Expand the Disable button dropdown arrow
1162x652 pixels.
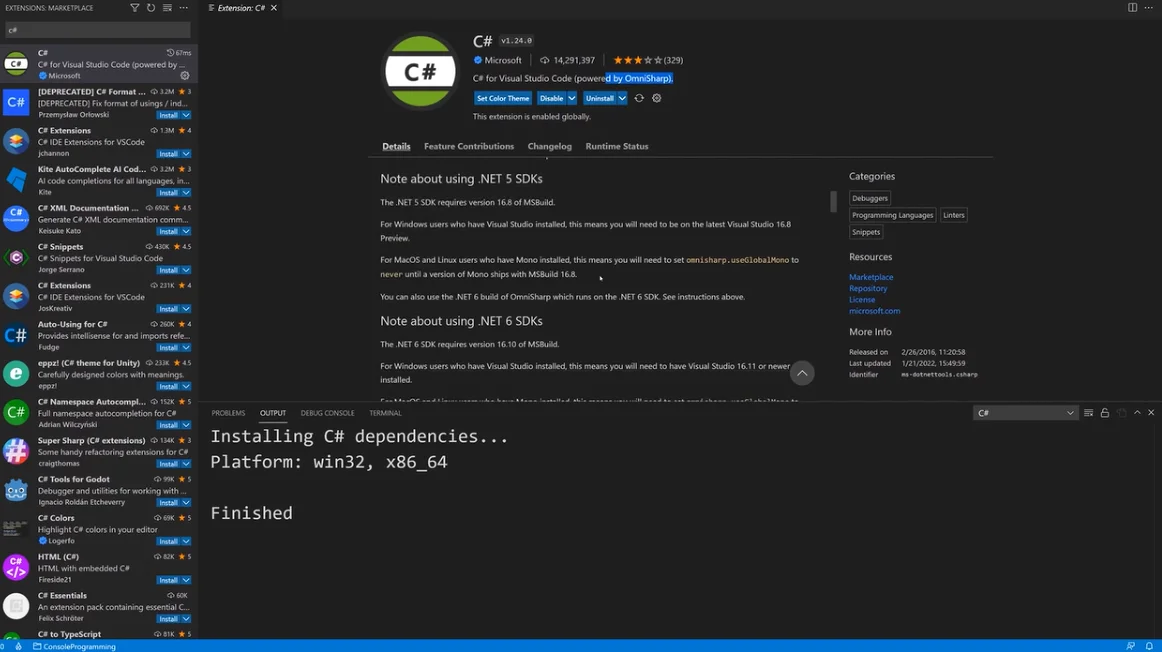coord(572,99)
